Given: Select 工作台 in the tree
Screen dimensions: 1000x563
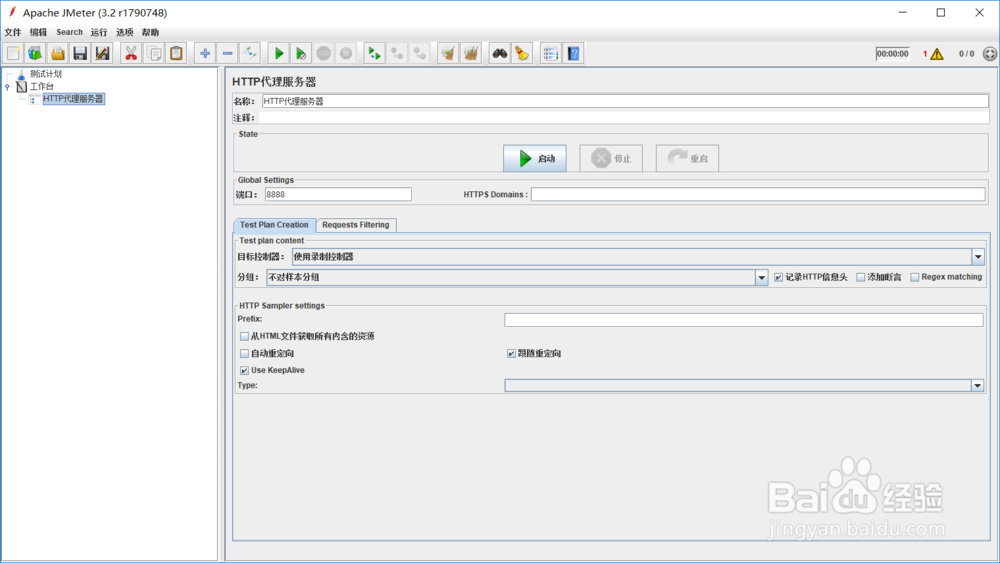Looking at the screenshot, I should click(42, 87).
